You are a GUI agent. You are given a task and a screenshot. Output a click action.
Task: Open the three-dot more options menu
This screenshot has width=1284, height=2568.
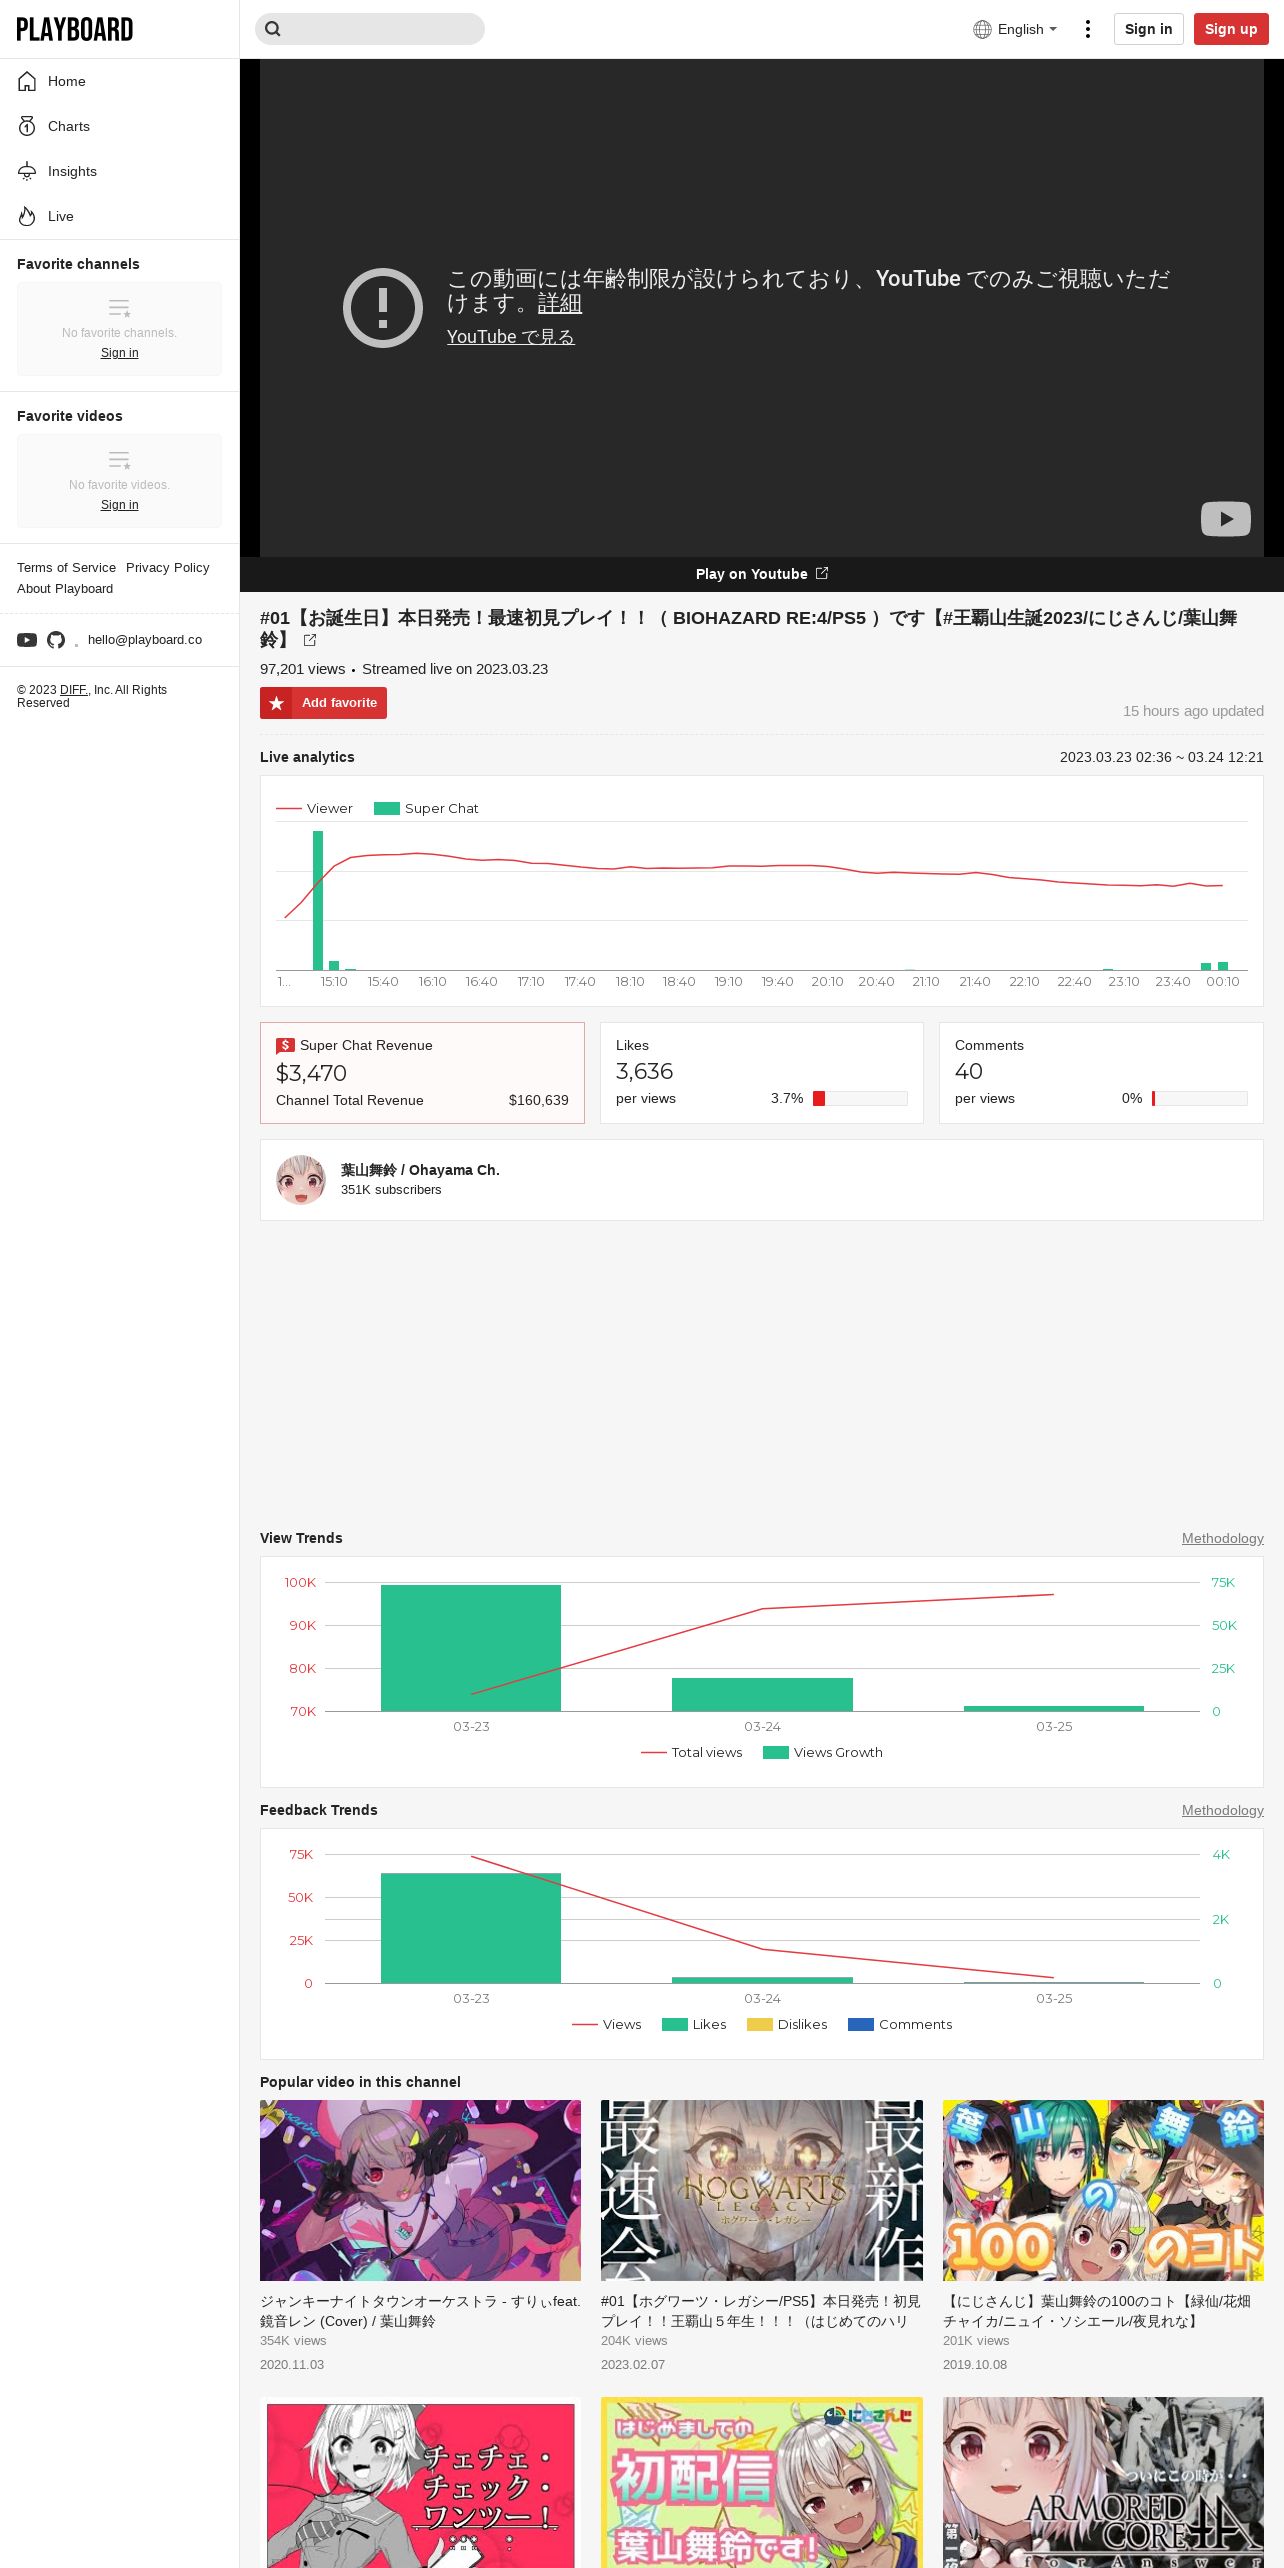(x=1088, y=29)
